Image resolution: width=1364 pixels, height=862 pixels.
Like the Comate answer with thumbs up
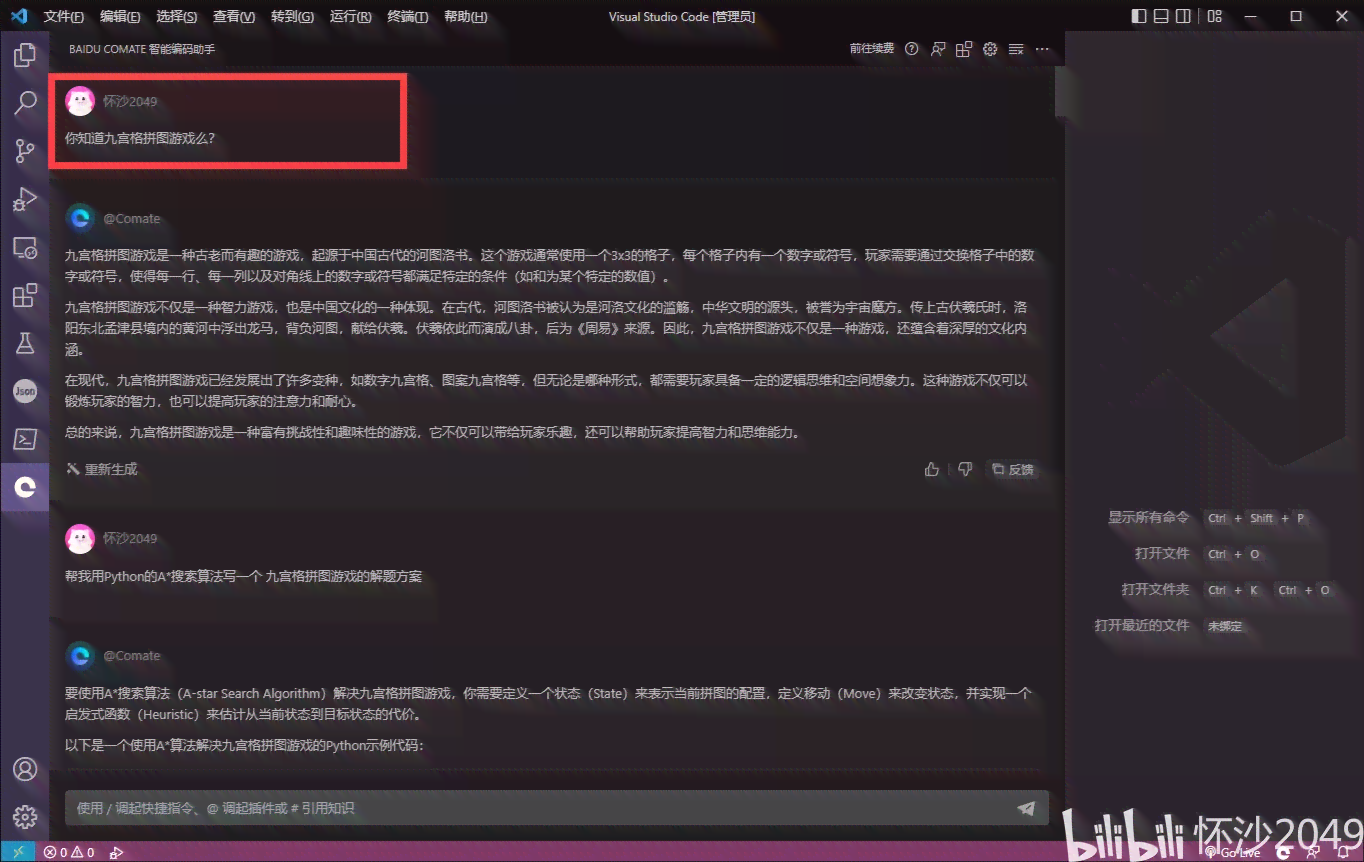[932, 469]
